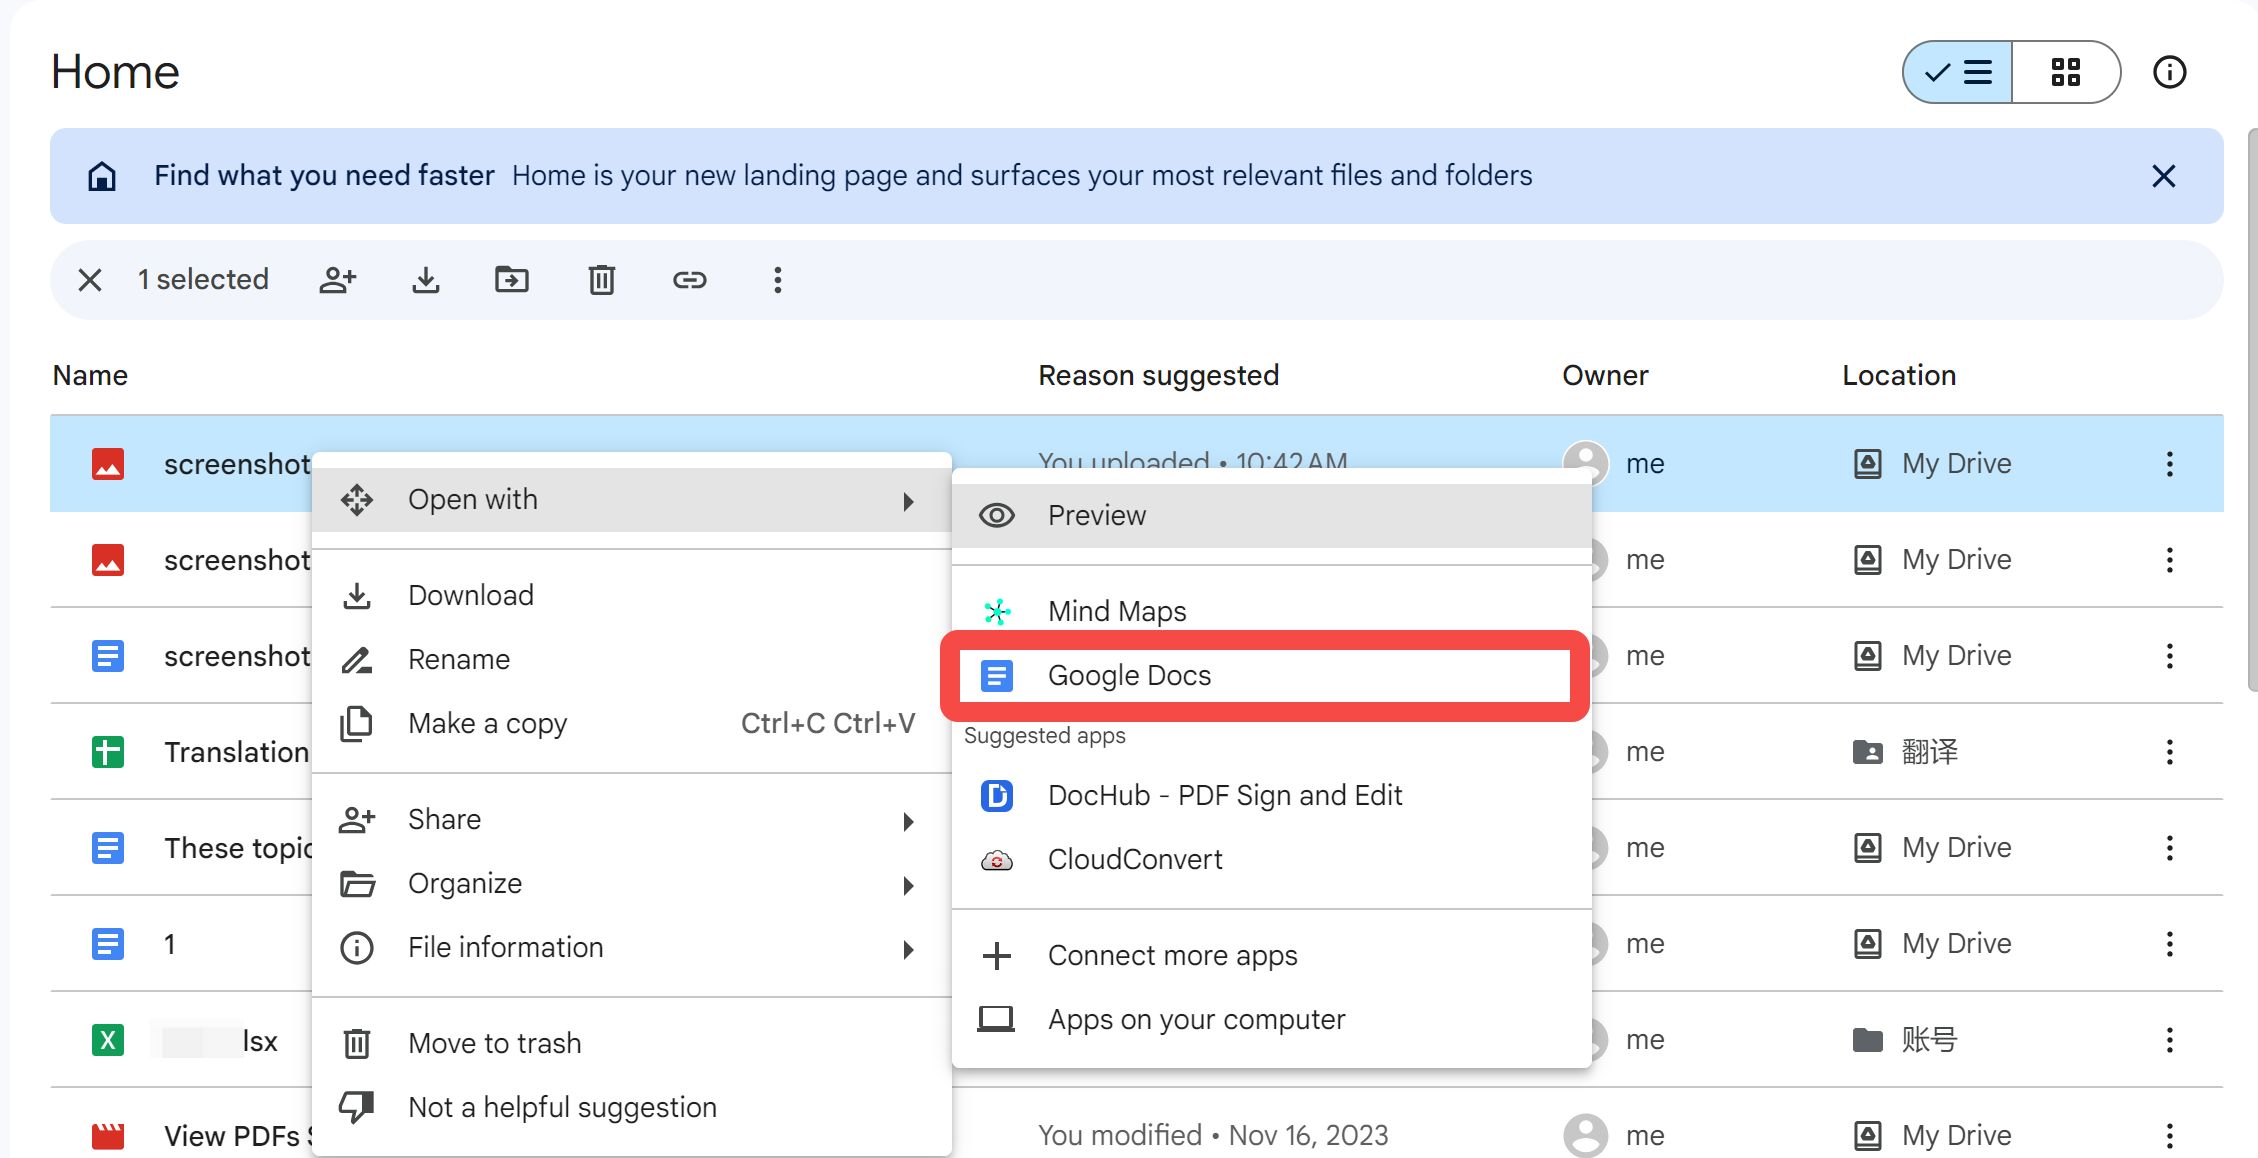Click the trash icon in selection toolbar
This screenshot has height=1158, width=2258.
[x=601, y=280]
